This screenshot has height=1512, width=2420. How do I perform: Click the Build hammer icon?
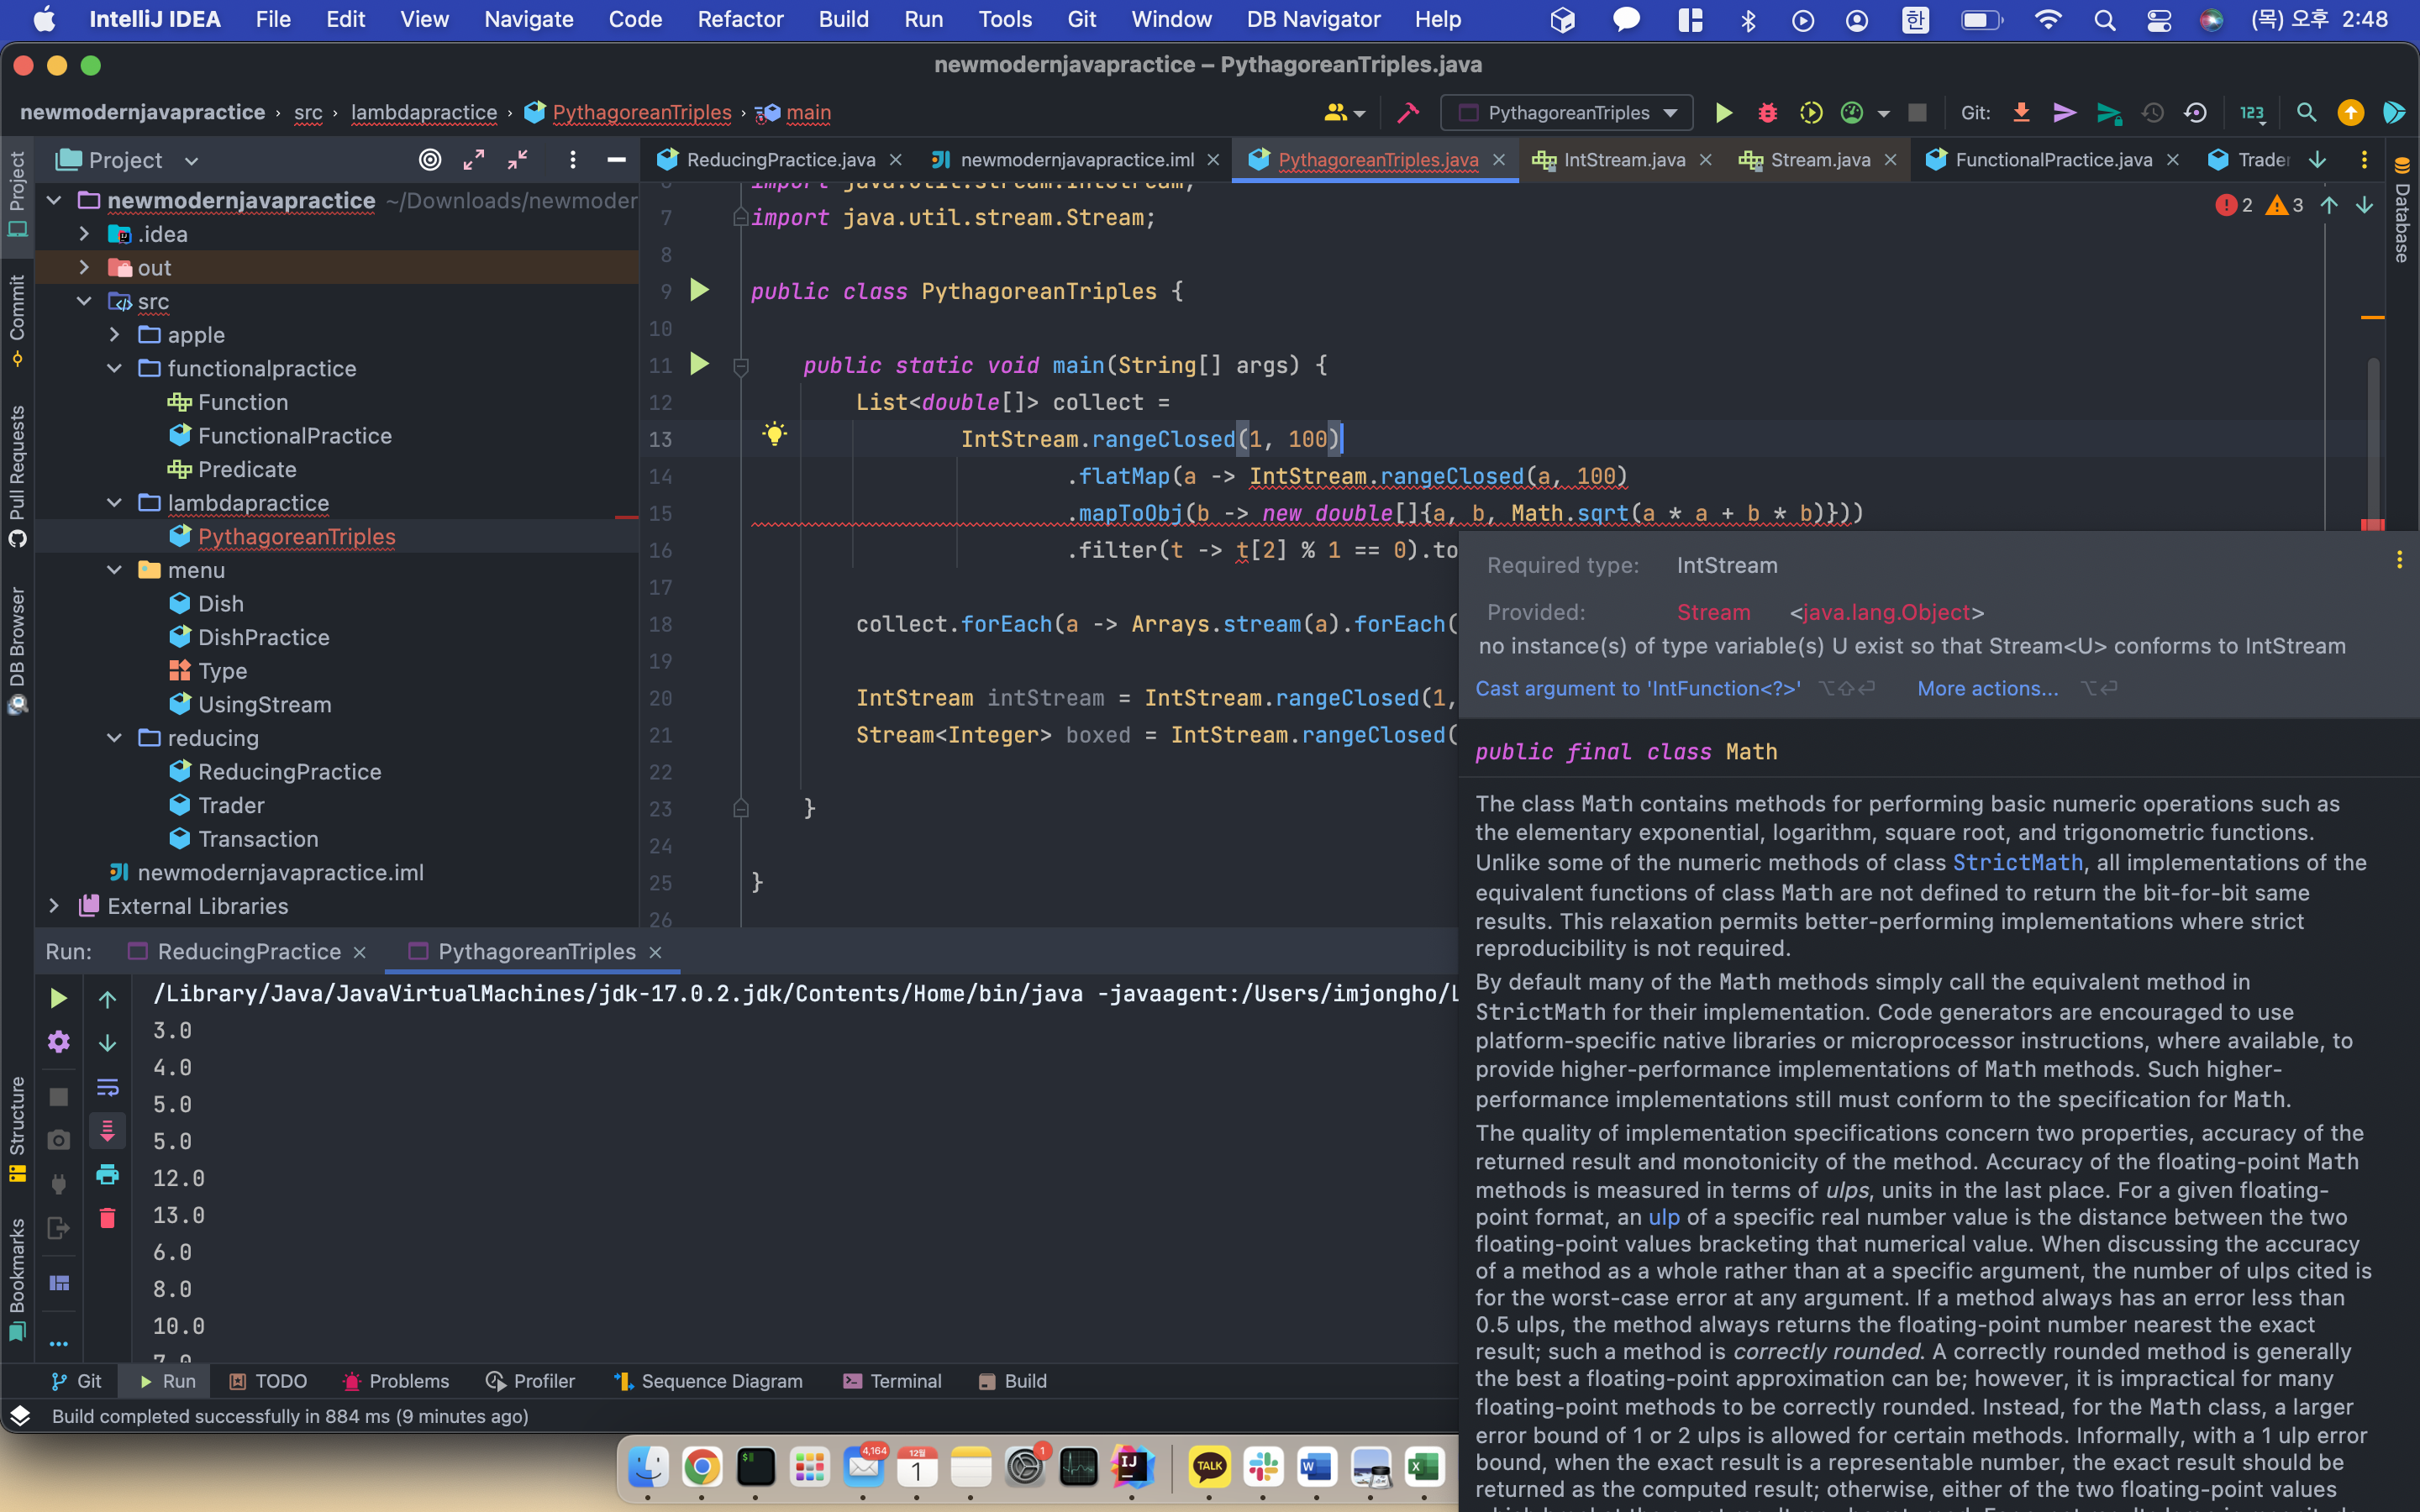[1408, 113]
